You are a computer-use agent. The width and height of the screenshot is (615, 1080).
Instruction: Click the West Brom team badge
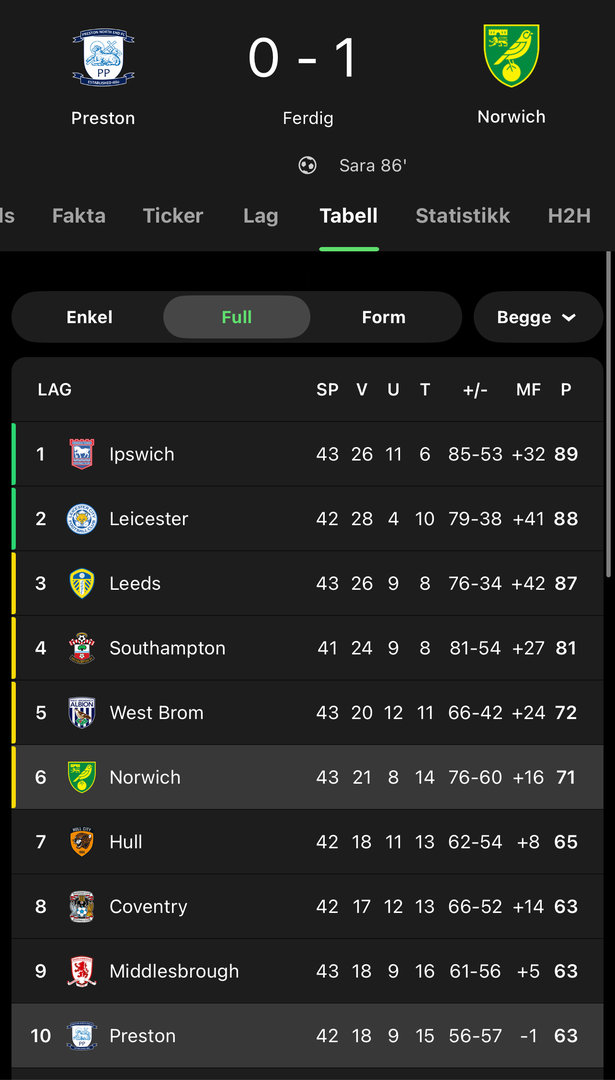tap(82, 713)
